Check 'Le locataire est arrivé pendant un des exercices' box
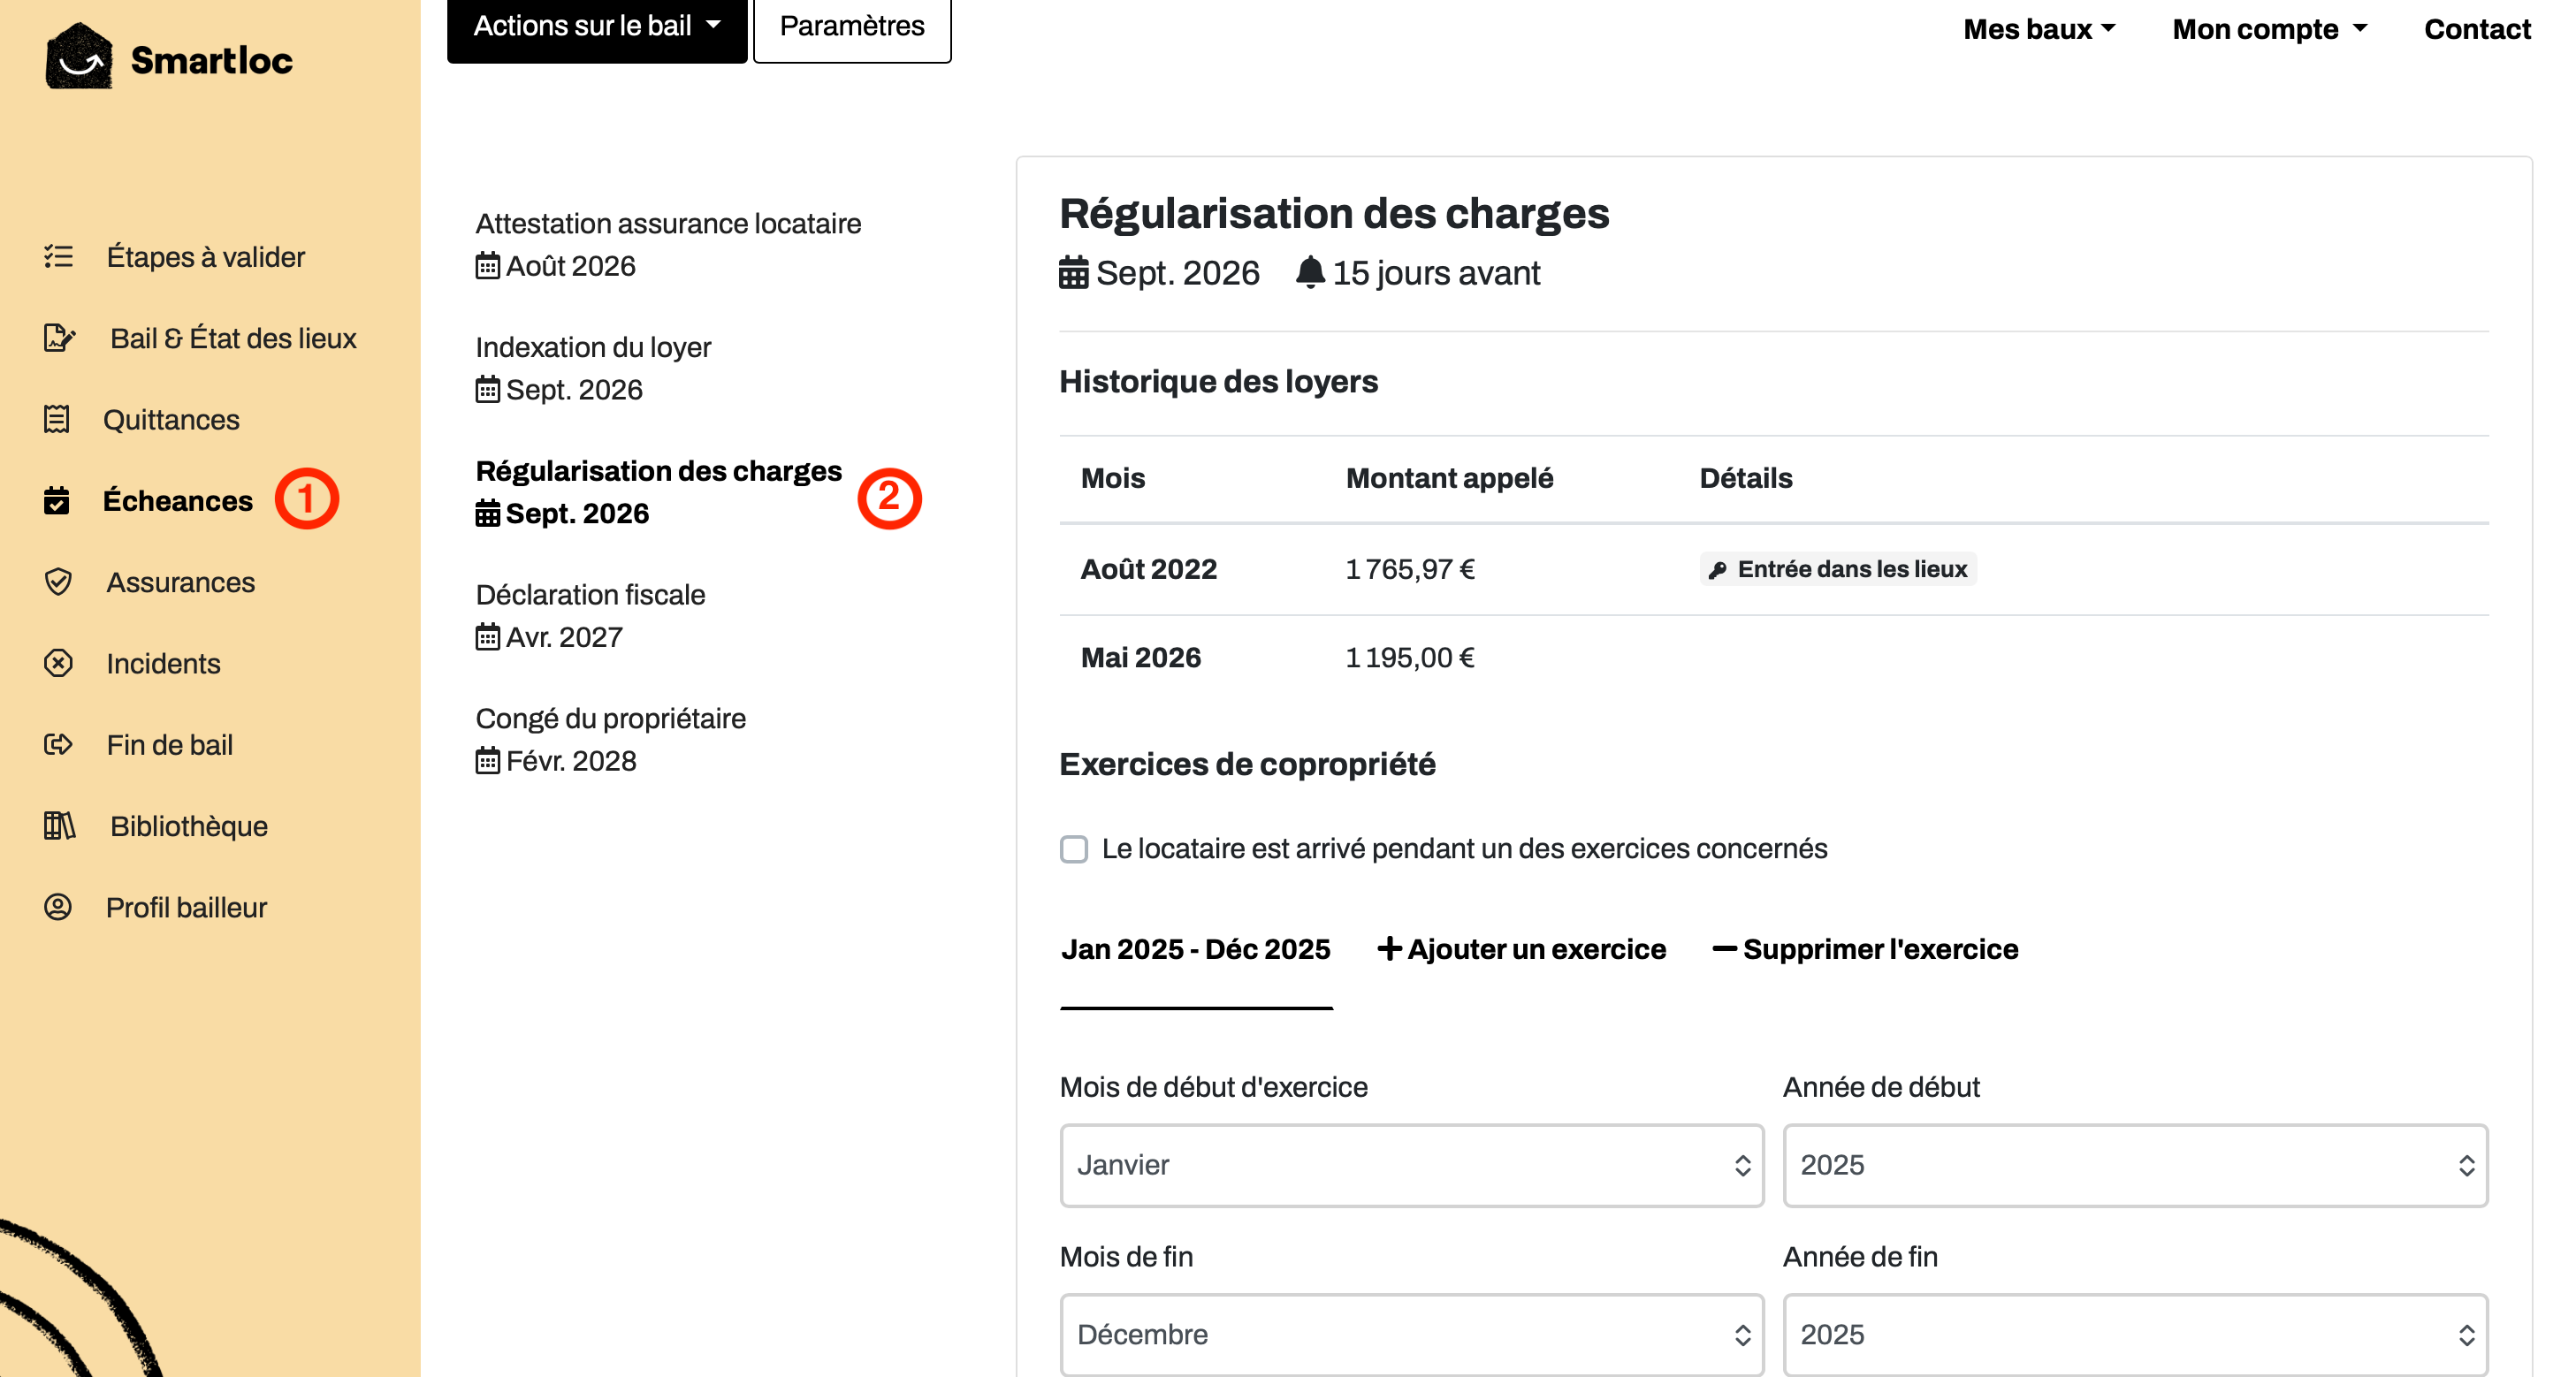Image resolution: width=2576 pixels, height=1377 pixels. 1074,849
